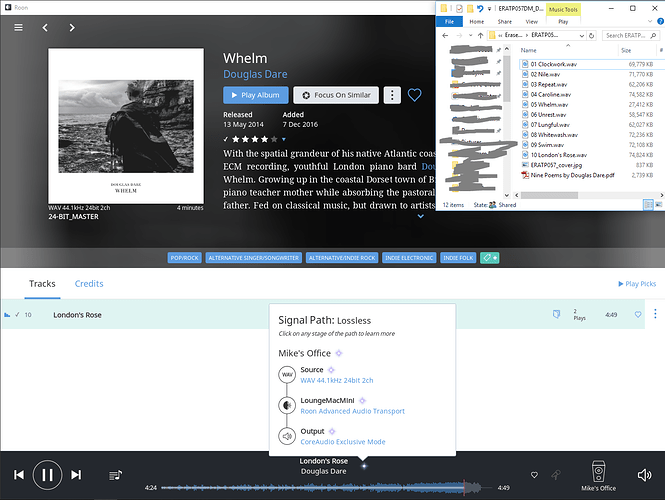Viewport: 665px width, 500px height.
Task: Expand the album description chevron
Action: pyautogui.click(x=421, y=216)
